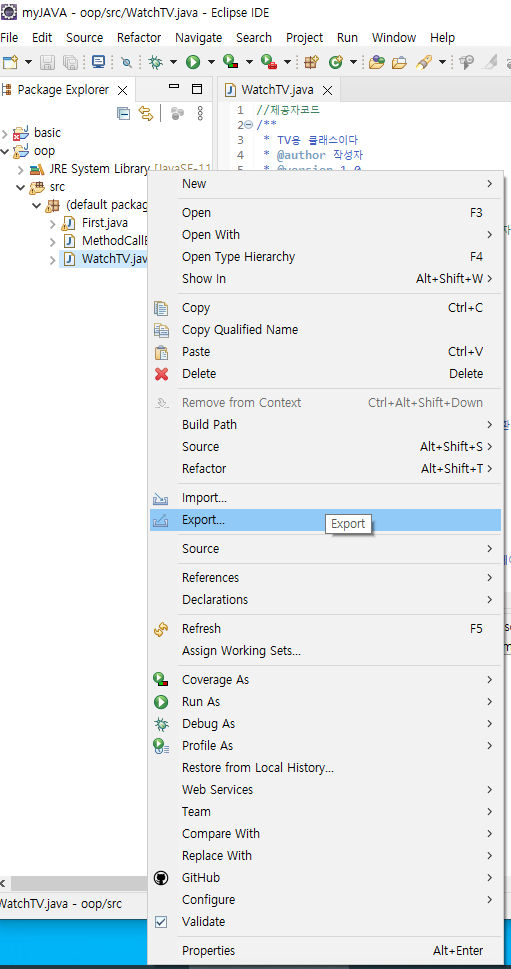511x969 pixels.
Task: Open the Compare With submenu
Action: [x=325, y=834]
